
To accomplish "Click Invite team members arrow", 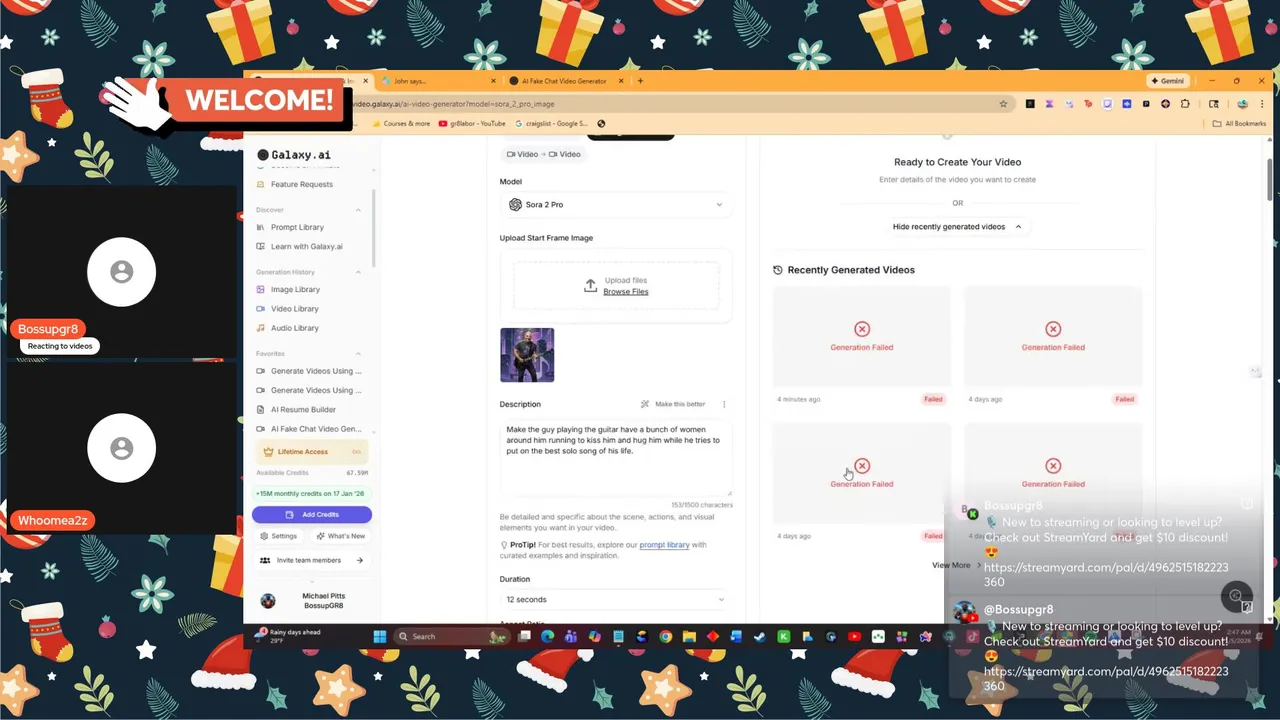I will pyautogui.click(x=360, y=560).
